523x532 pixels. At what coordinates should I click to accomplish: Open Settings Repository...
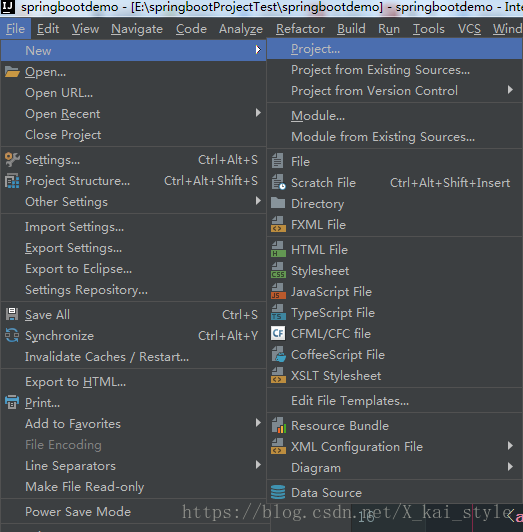pos(133,290)
